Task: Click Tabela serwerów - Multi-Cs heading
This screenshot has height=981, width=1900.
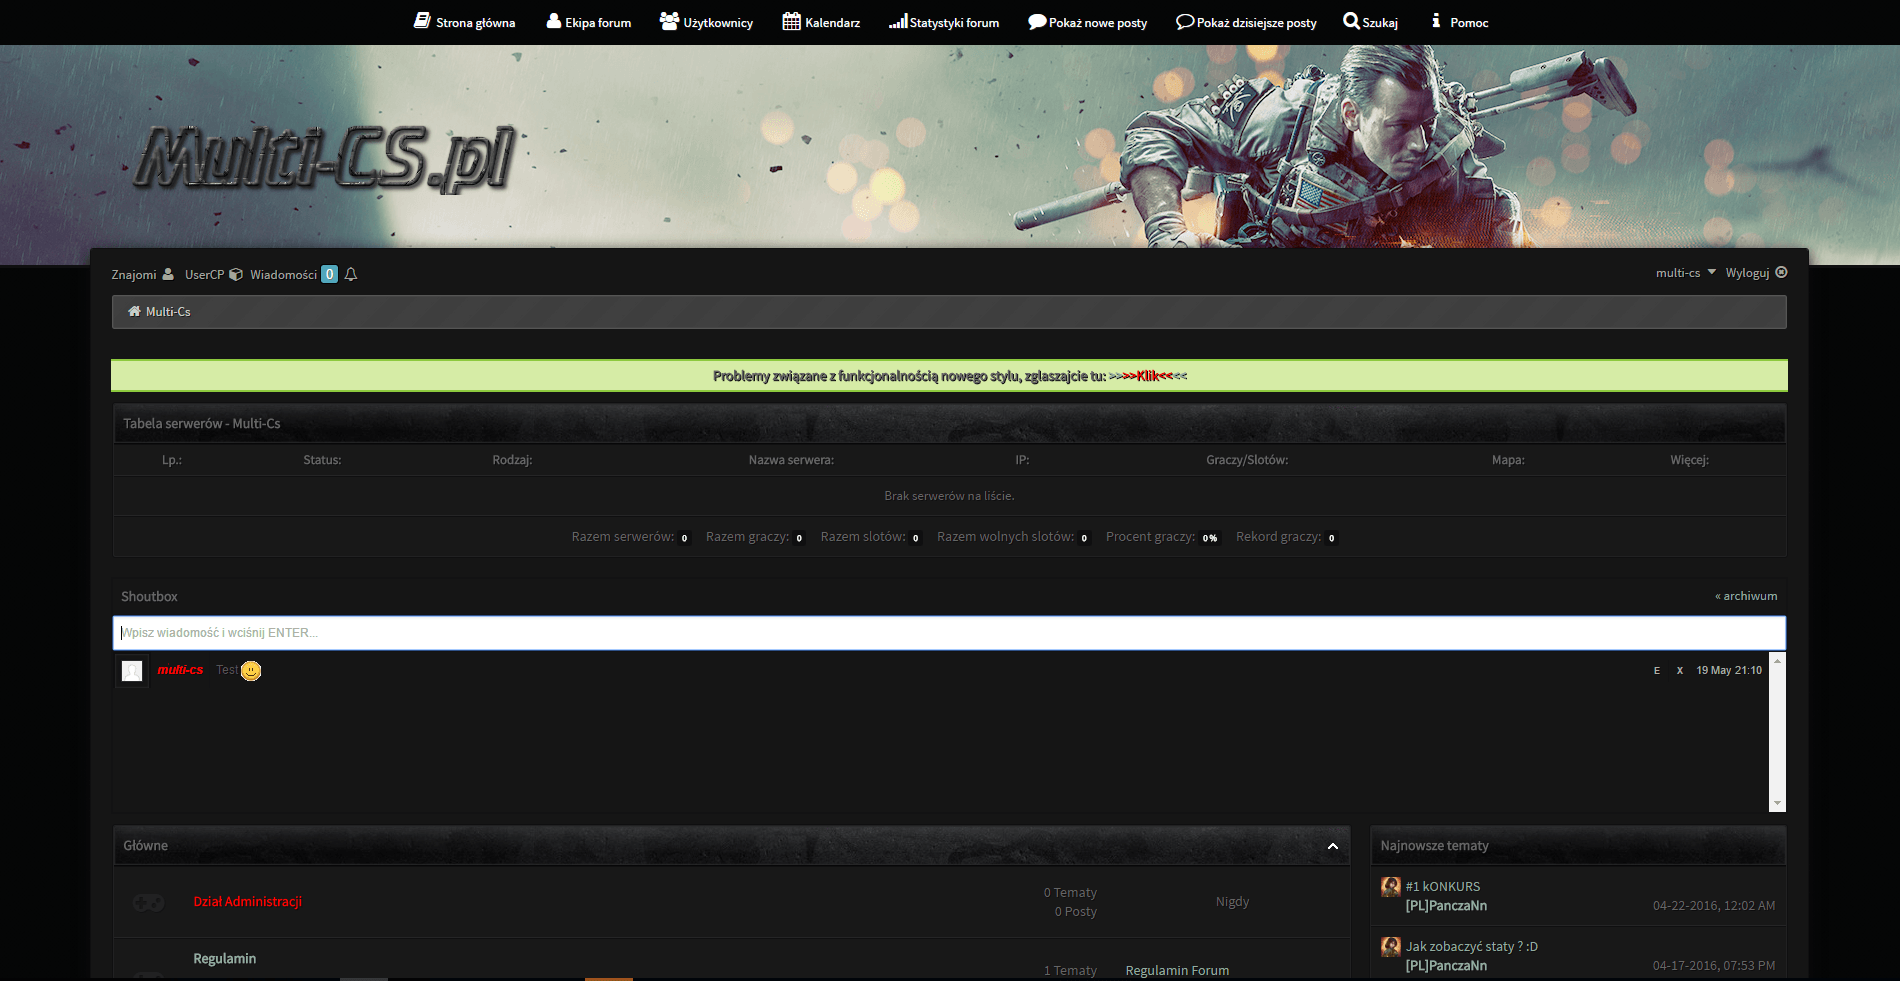Action: [x=202, y=424]
